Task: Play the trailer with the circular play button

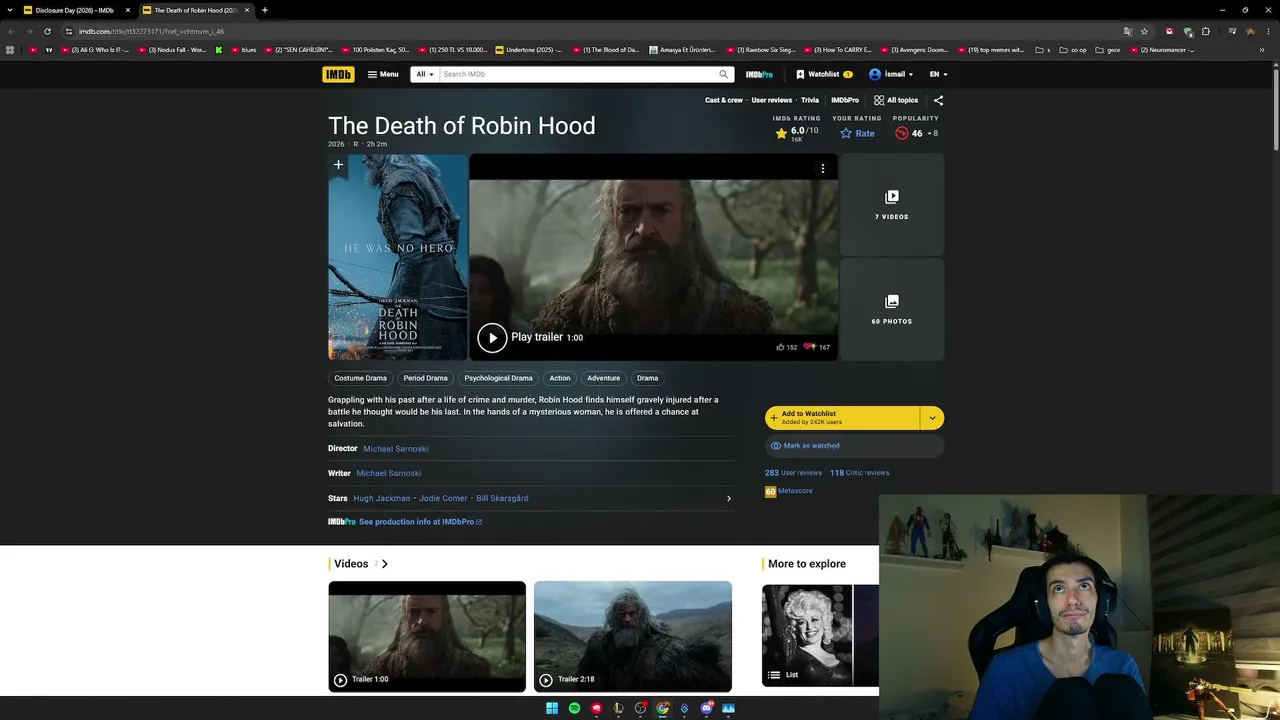Action: pos(492,338)
